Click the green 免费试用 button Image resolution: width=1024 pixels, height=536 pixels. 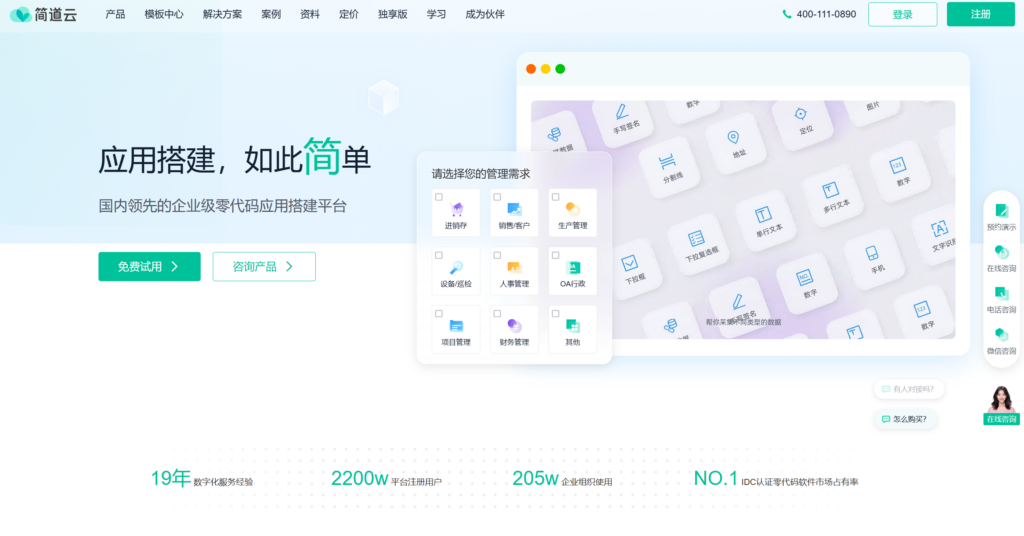149,267
